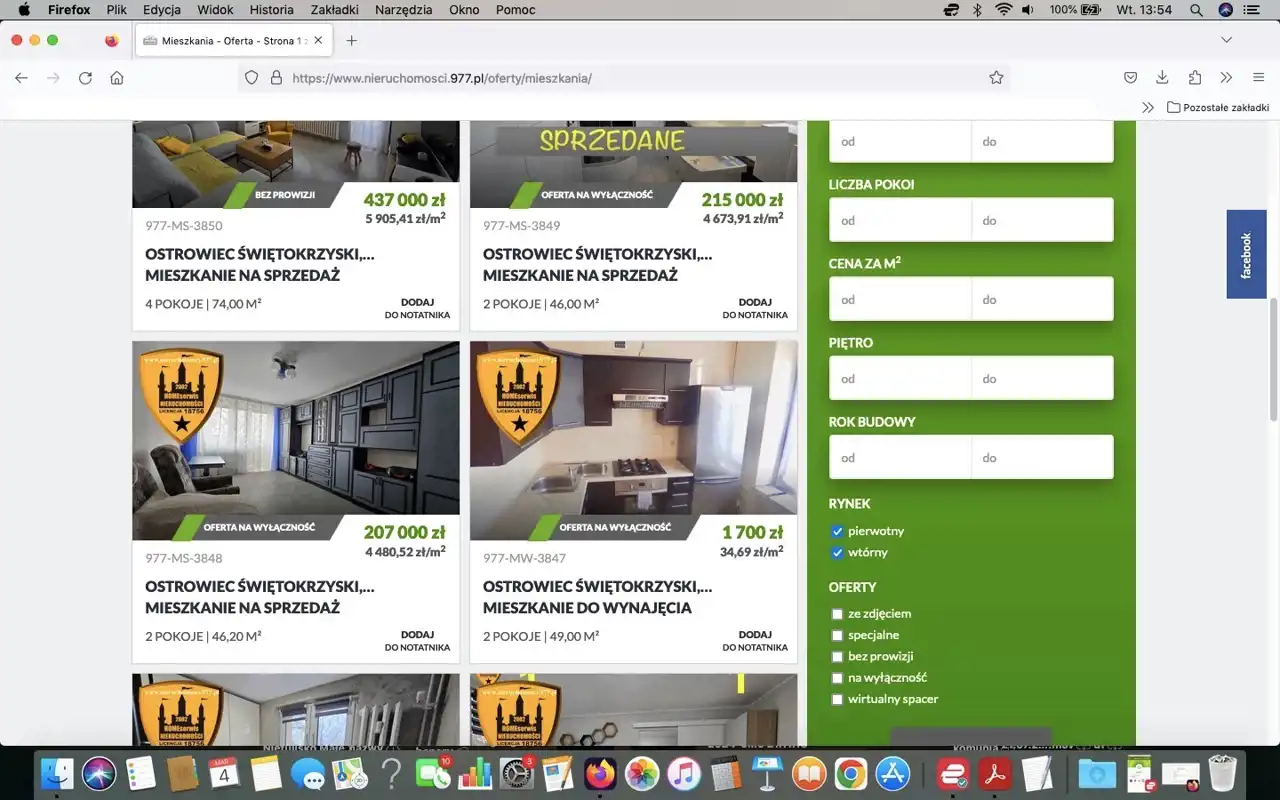Viewport: 1280px width, 800px height.
Task: Click the Liczba pokoi 'od' input field
Action: click(x=900, y=220)
